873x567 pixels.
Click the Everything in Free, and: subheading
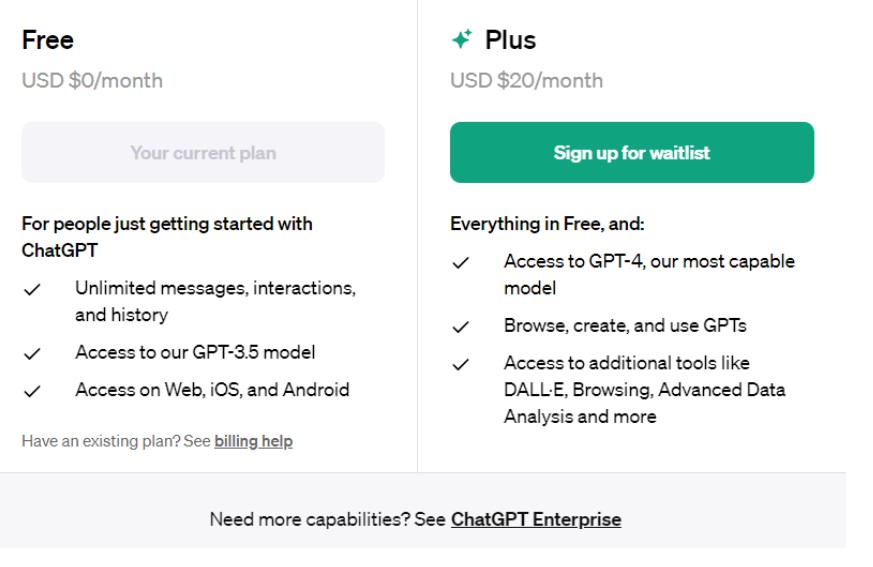pyautogui.click(x=547, y=224)
